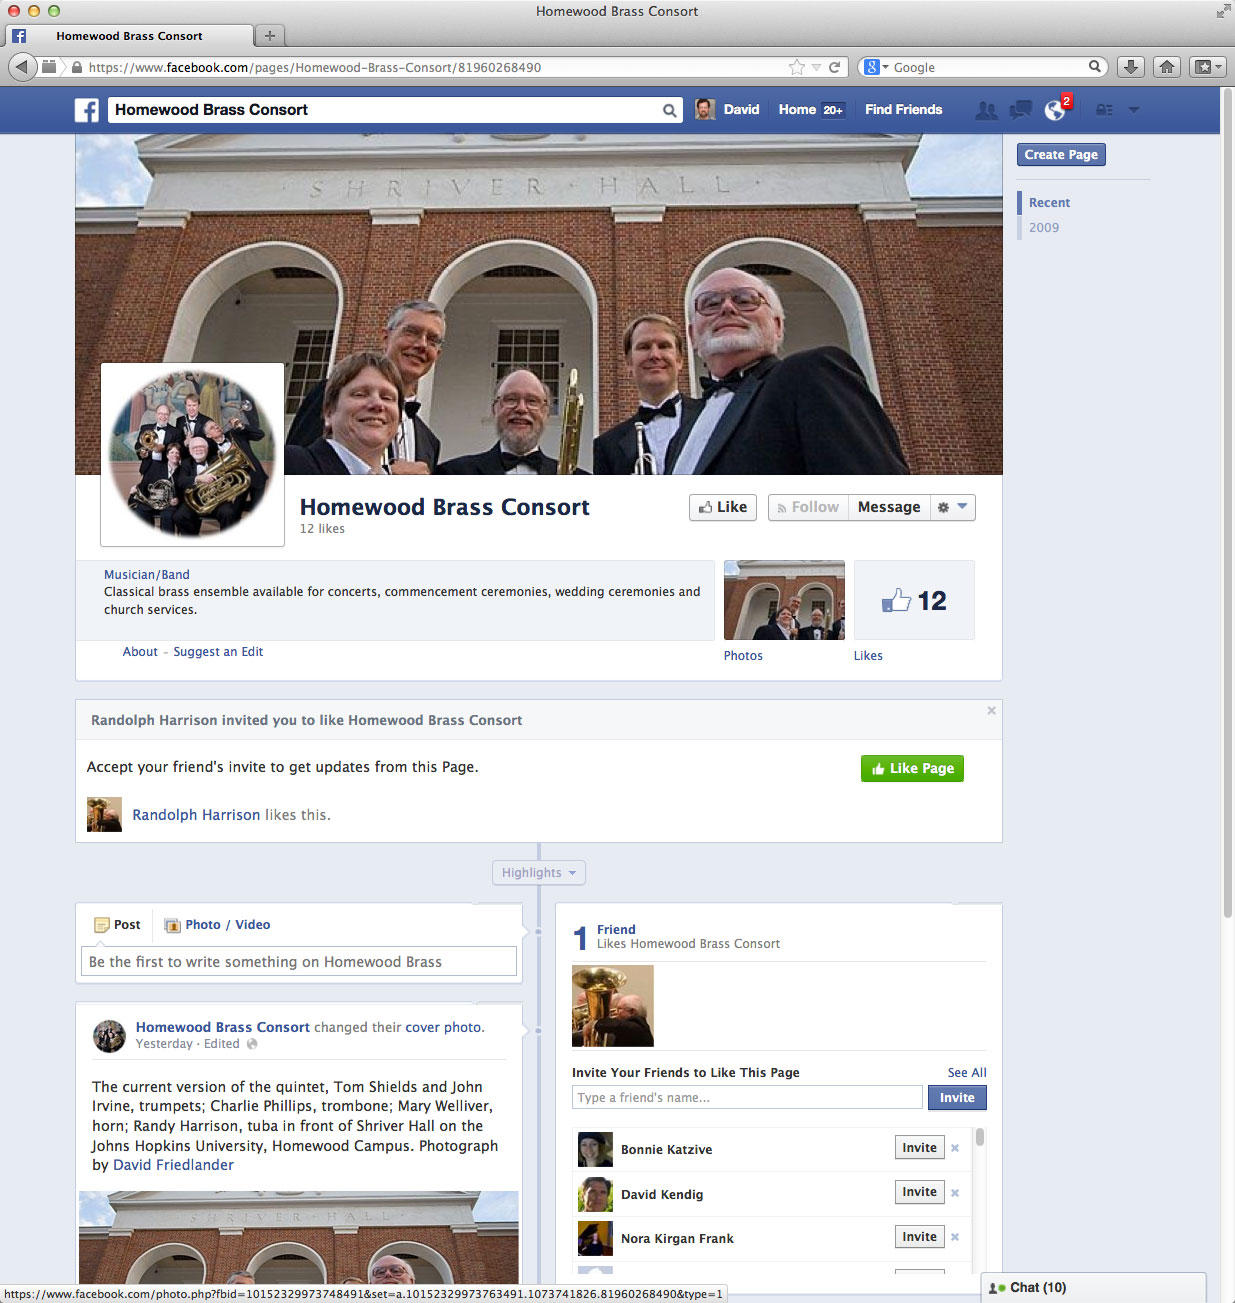
Task: Open the privacy shortcuts lock icon
Action: tap(1104, 110)
